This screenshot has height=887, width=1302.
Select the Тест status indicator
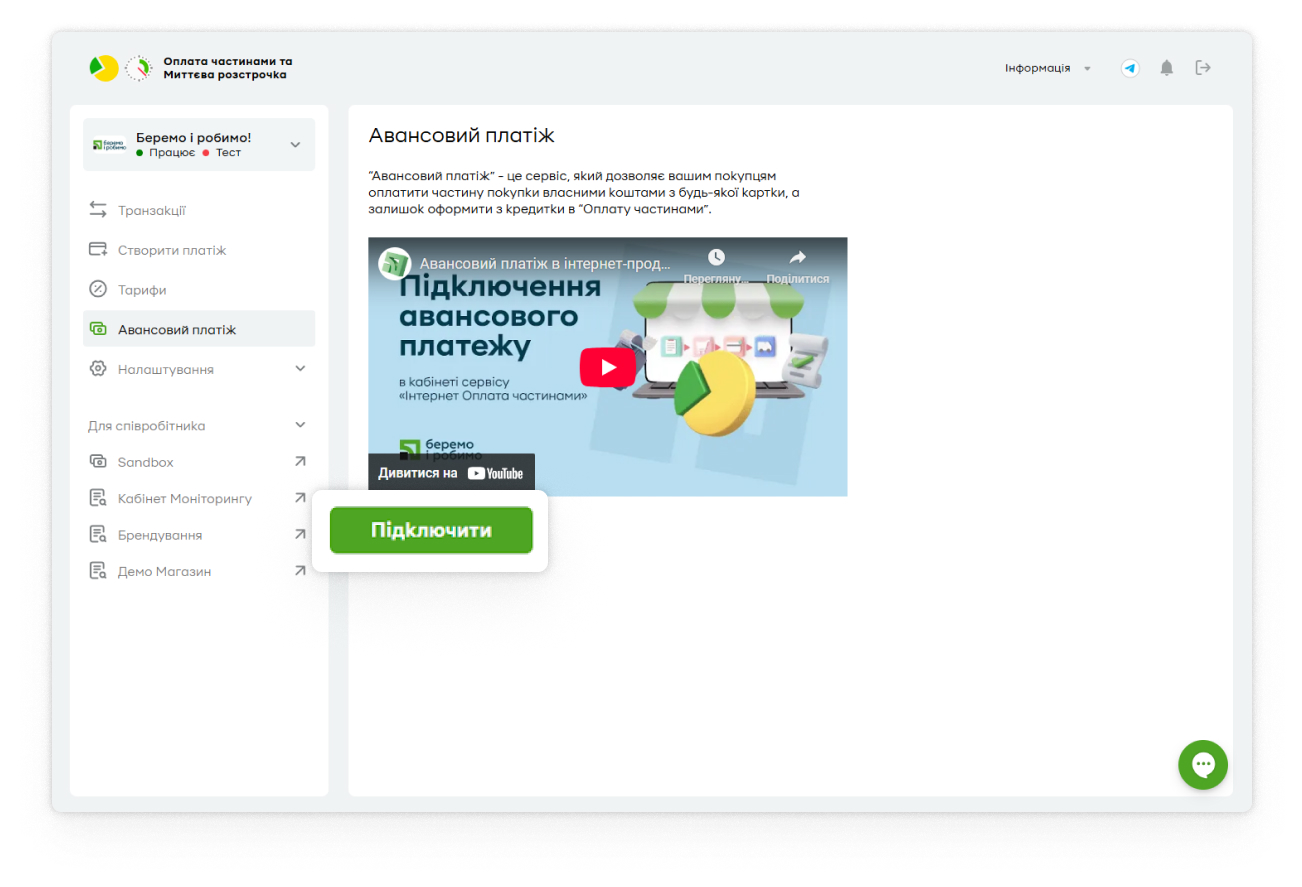[x=208, y=153]
